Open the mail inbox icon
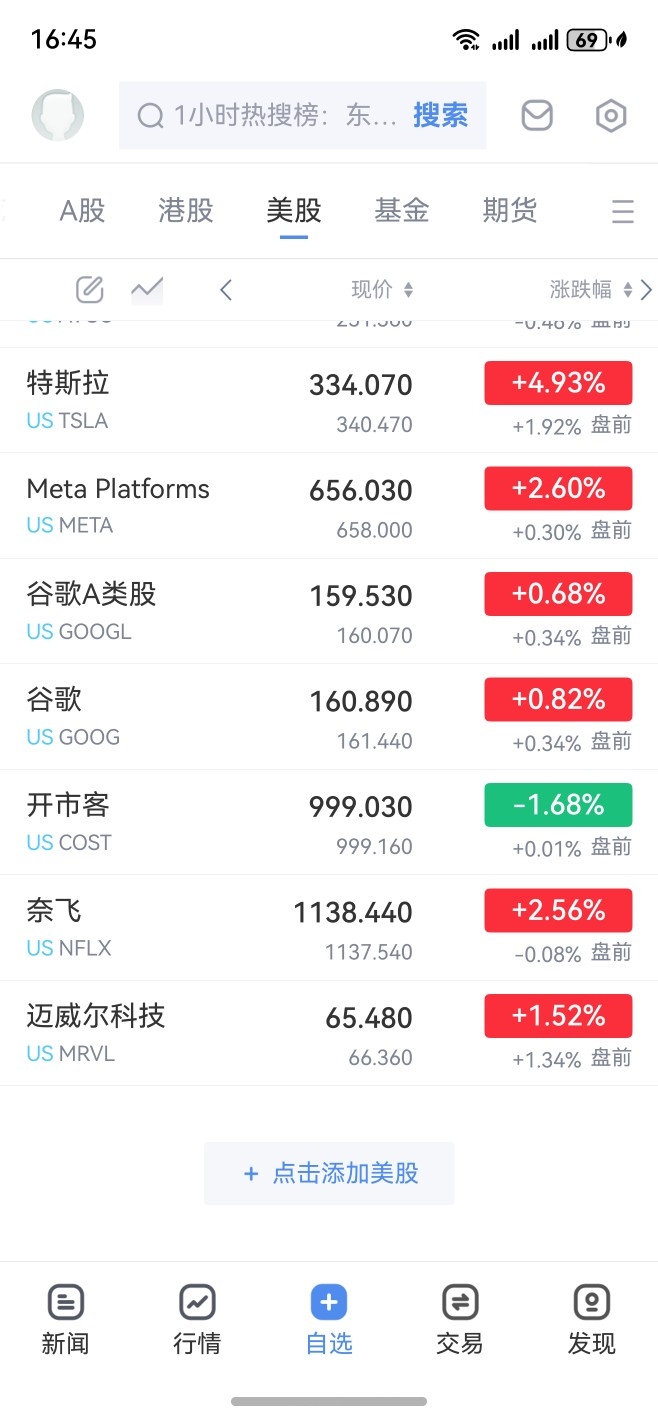This screenshot has height=1416, width=658. [x=537, y=116]
